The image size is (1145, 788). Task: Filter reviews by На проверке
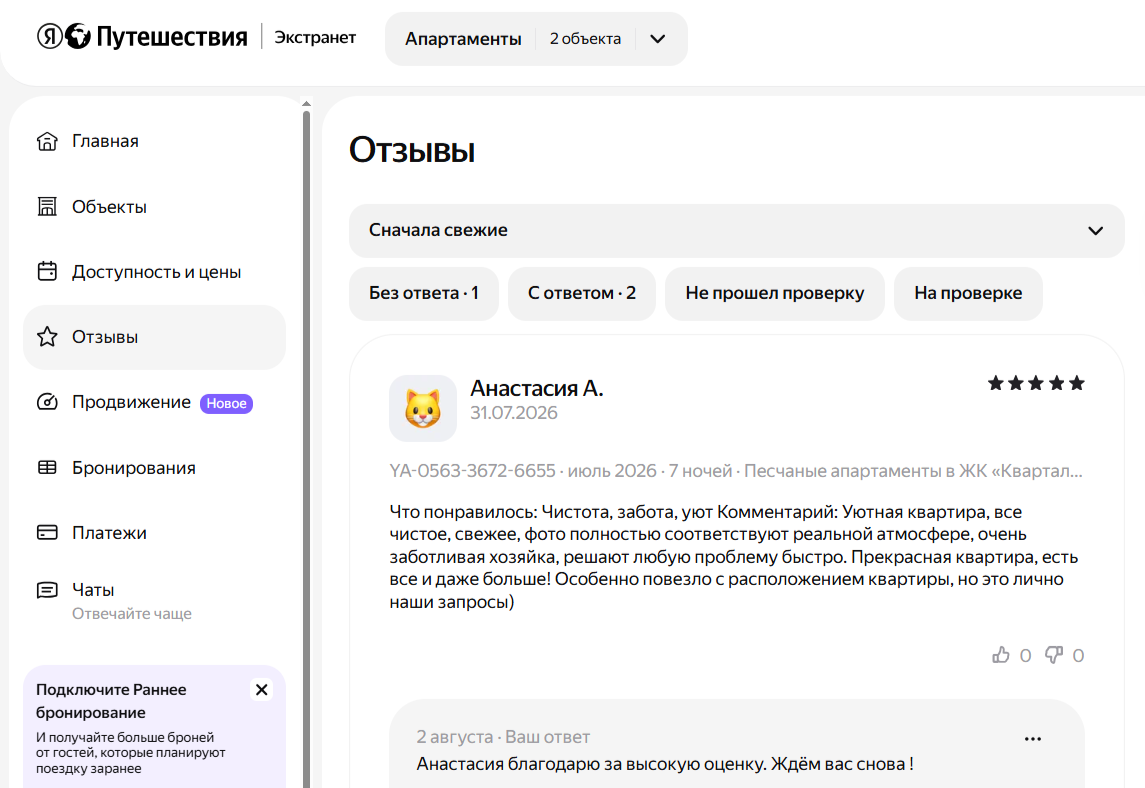pyautogui.click(x=968, y=294)
